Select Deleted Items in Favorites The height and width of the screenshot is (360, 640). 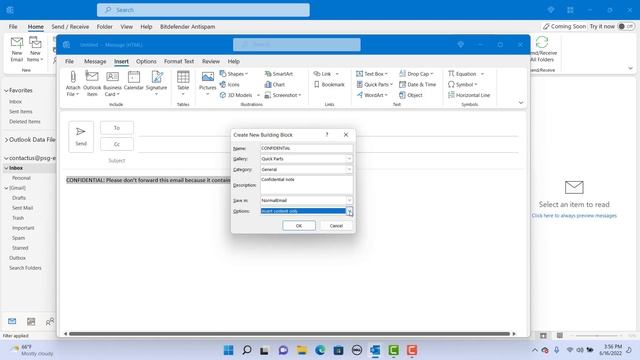click(x=24, y=122)
